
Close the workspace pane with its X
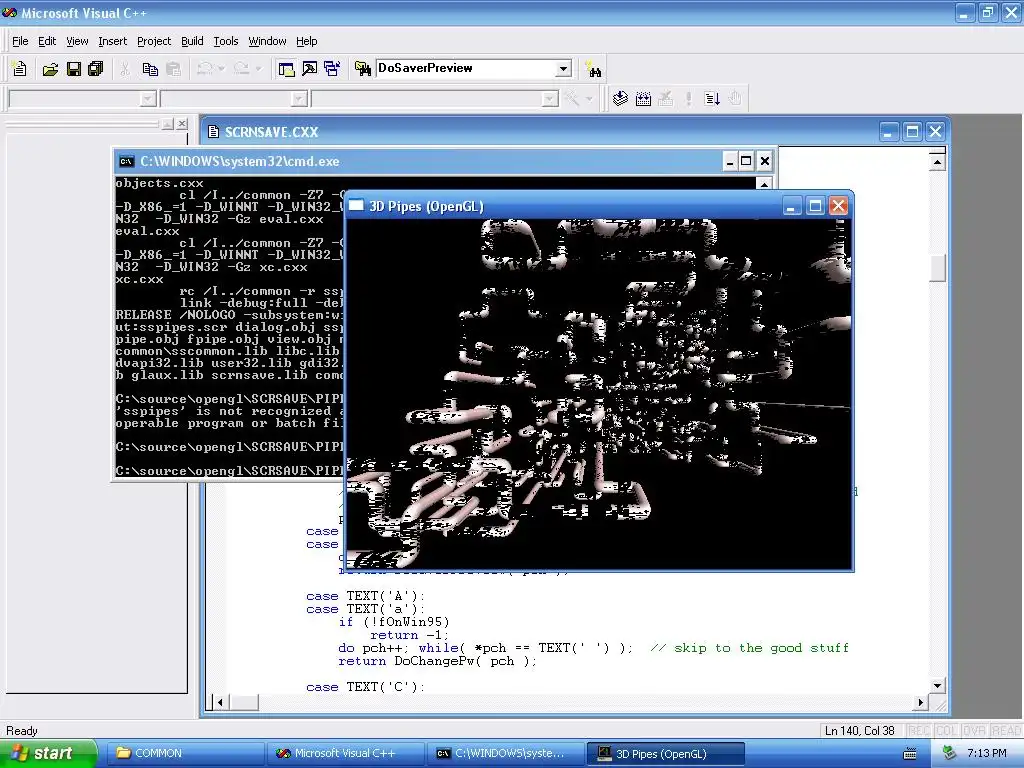(182, 123)
